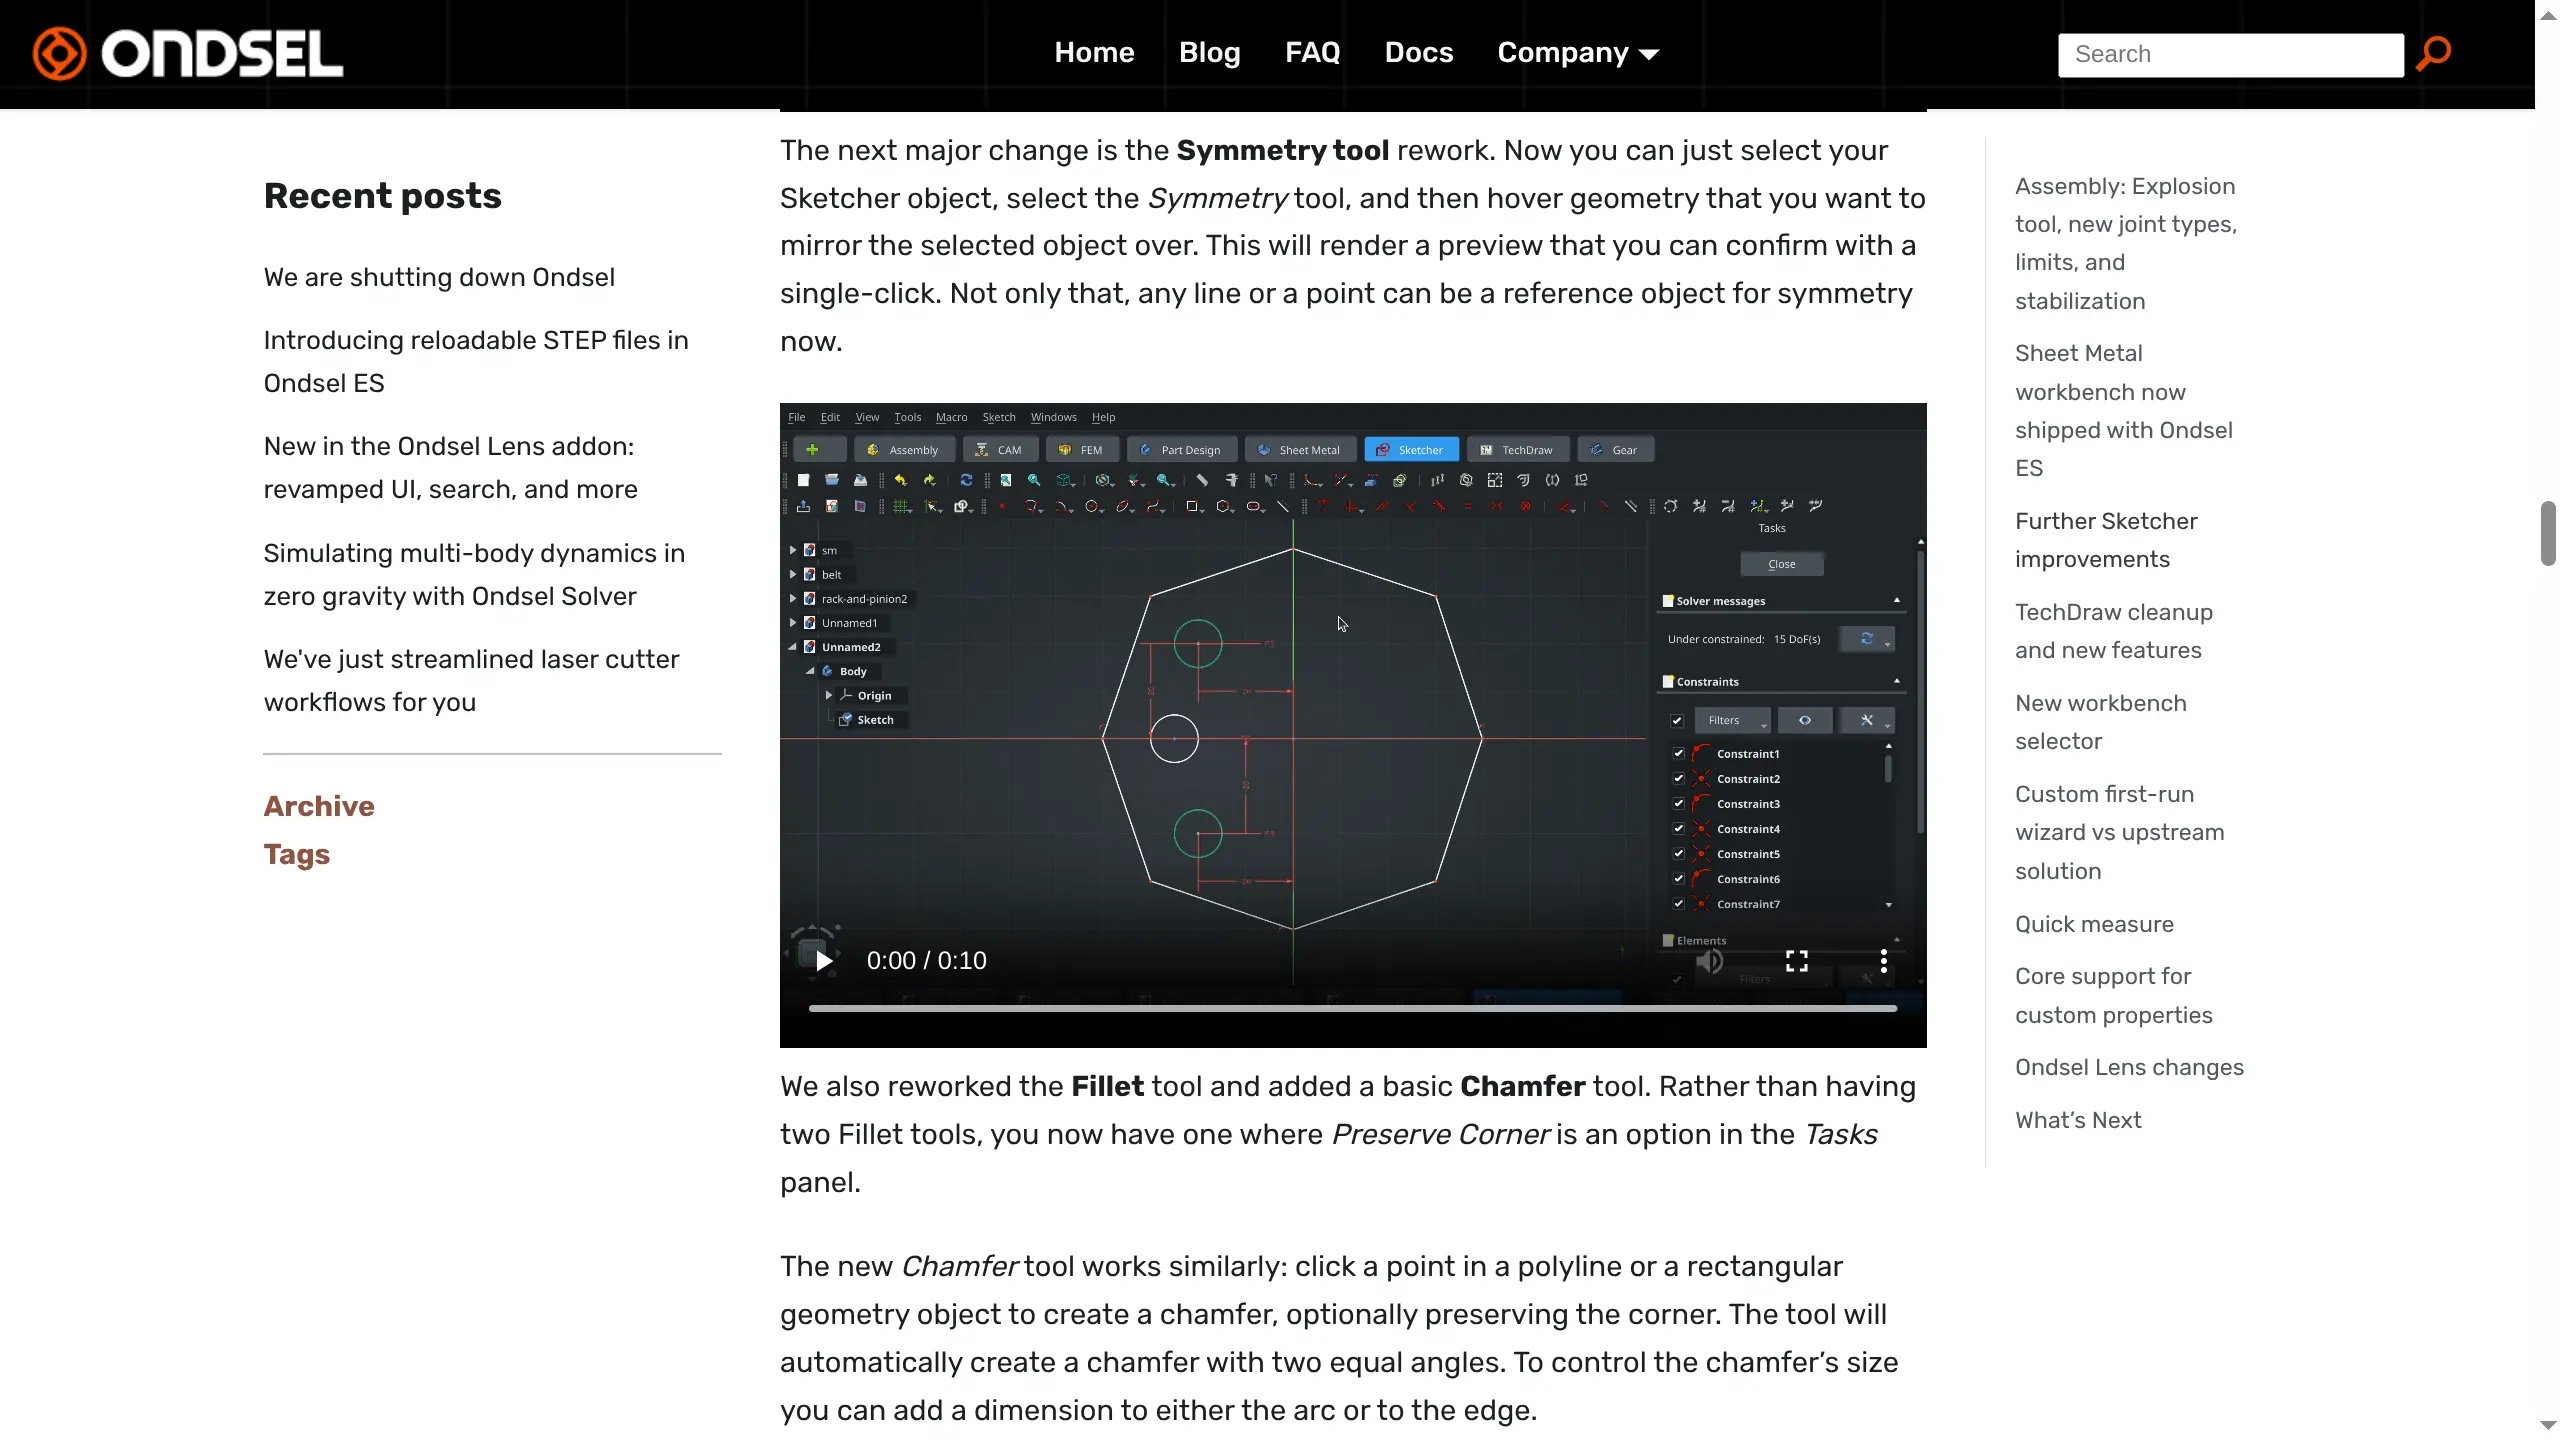2560x1440 pixels.
Task: Mute the video with speaker icon
Action: [1710, 961]
